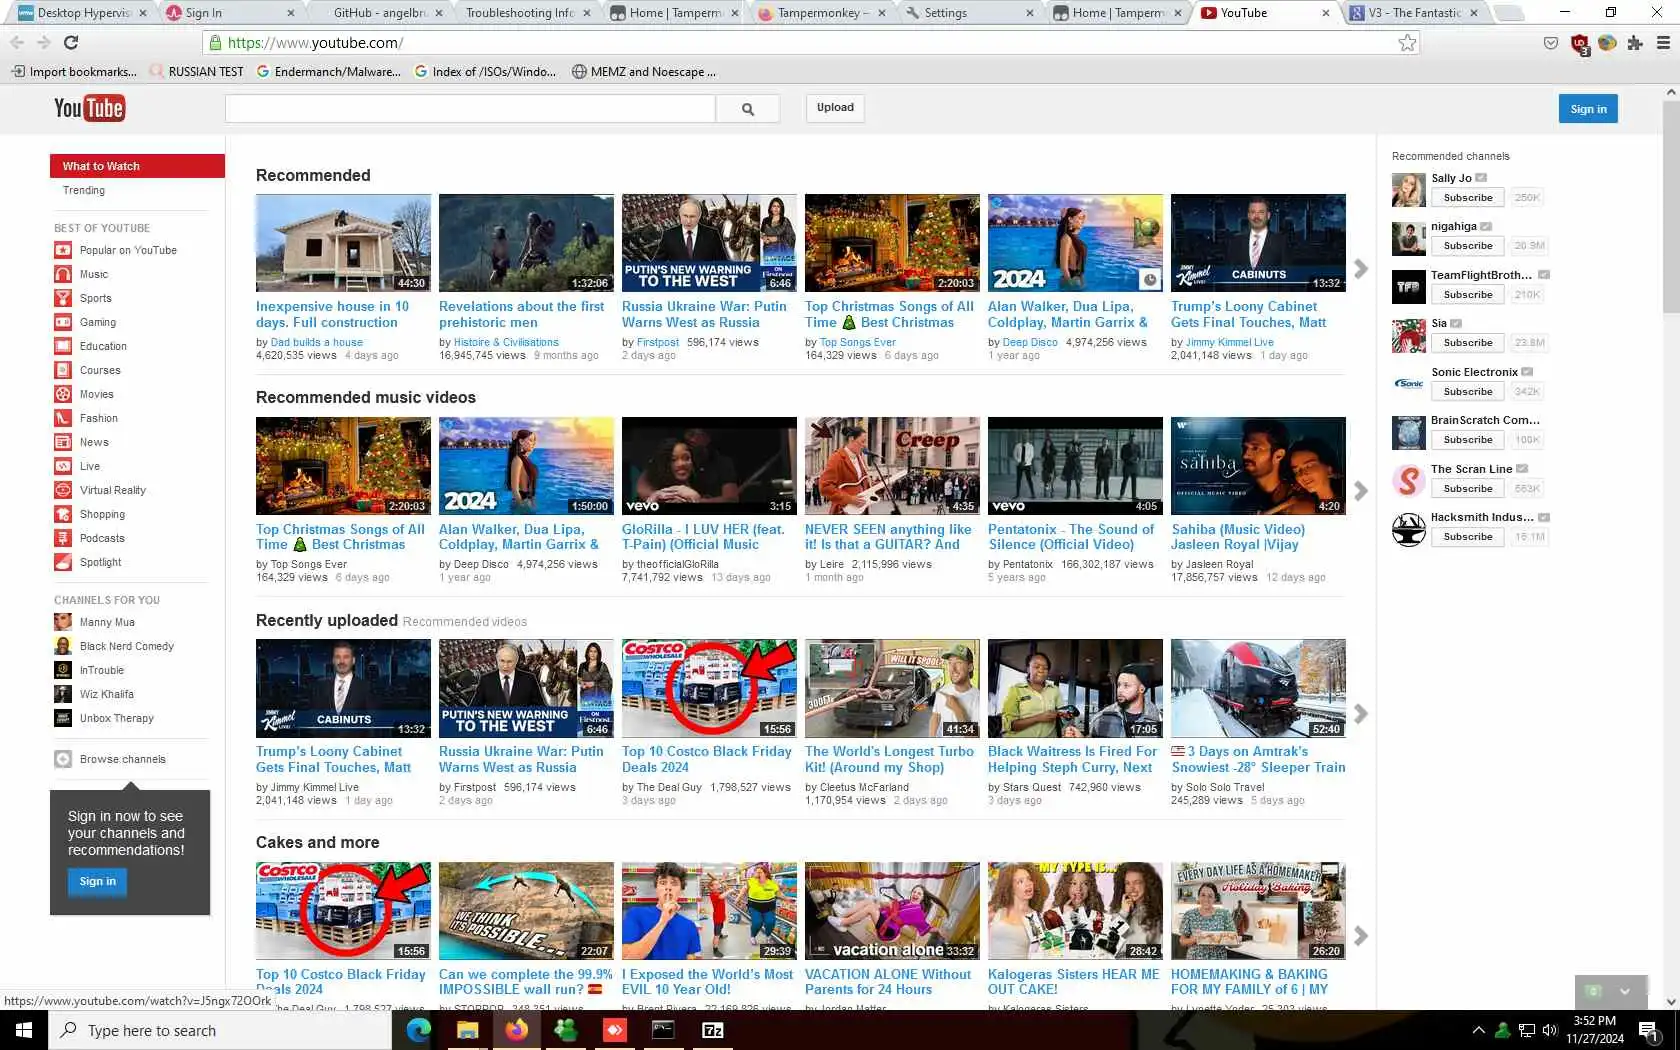Click the Browse channels icon
The width and height of the screenshot is (1680, 1050).
(63, 759)
